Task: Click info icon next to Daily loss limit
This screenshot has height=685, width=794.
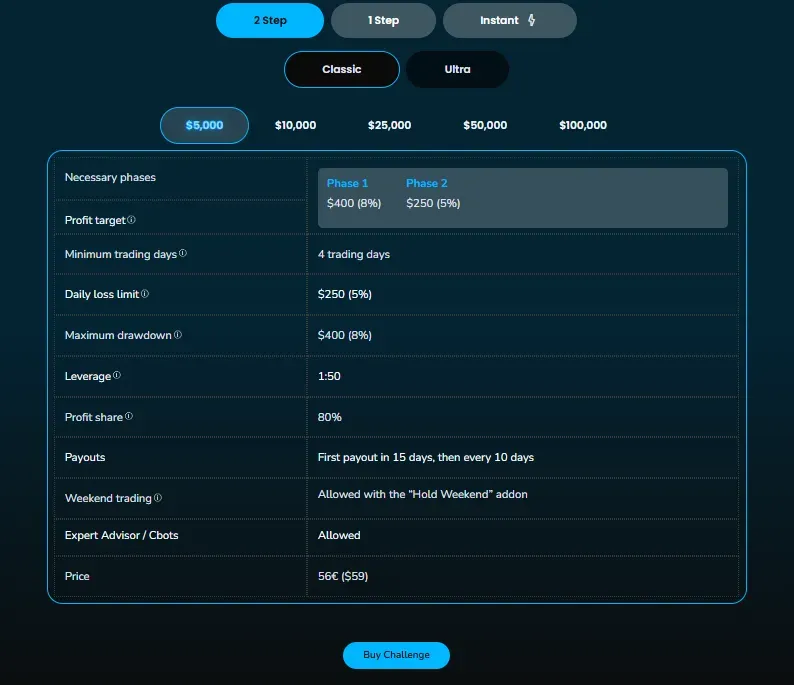Action: point(145,294)
